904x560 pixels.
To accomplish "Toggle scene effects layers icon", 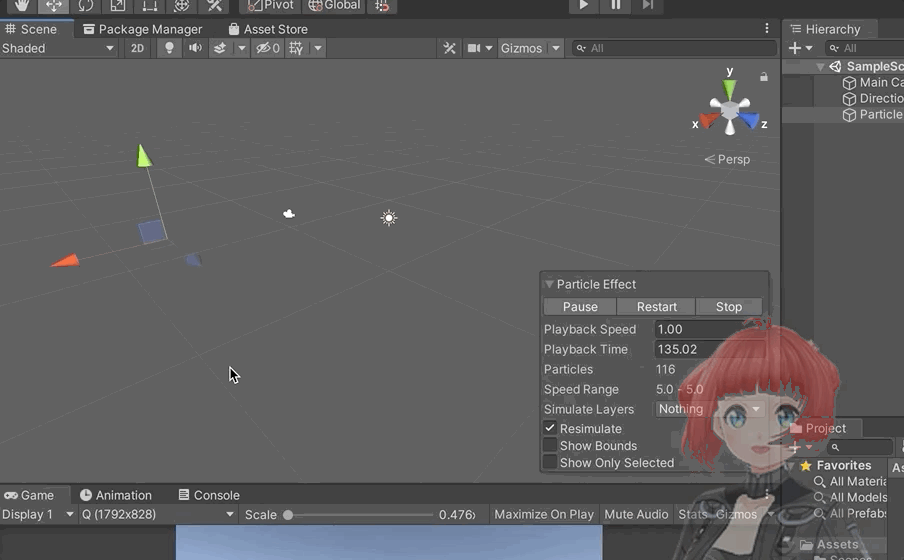I will click(x=220, y=48).
